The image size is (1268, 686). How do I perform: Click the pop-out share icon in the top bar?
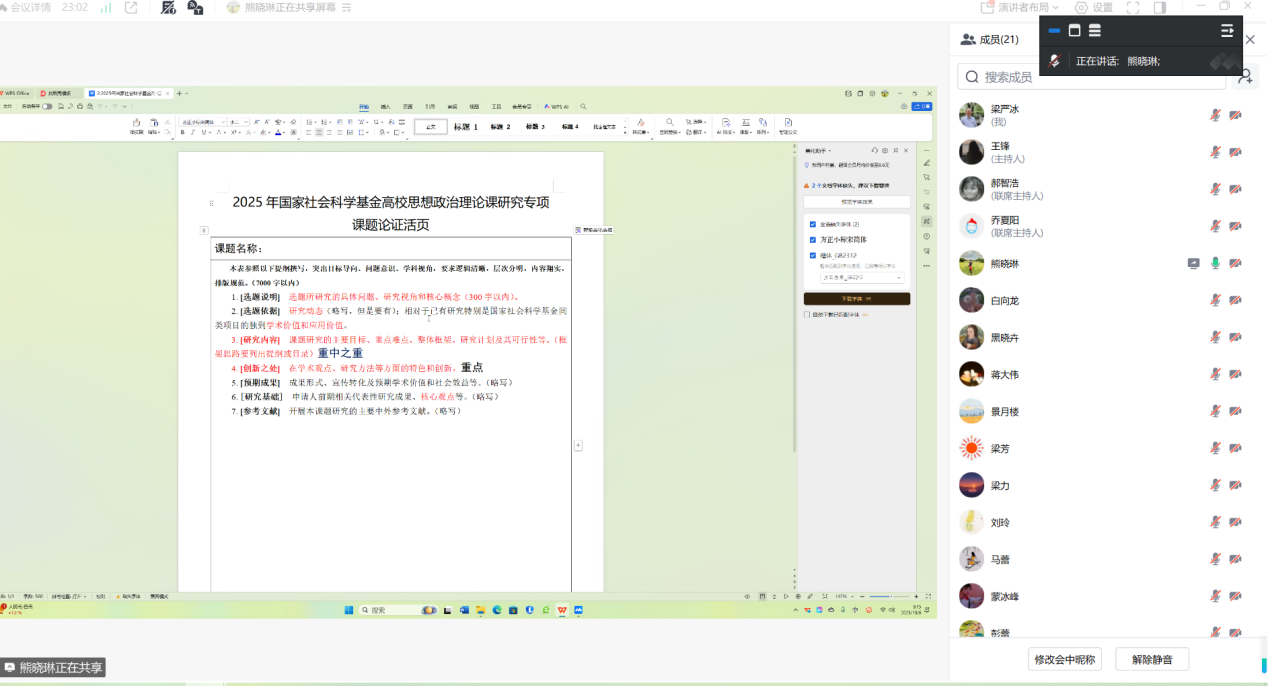[x=131, y=7]
